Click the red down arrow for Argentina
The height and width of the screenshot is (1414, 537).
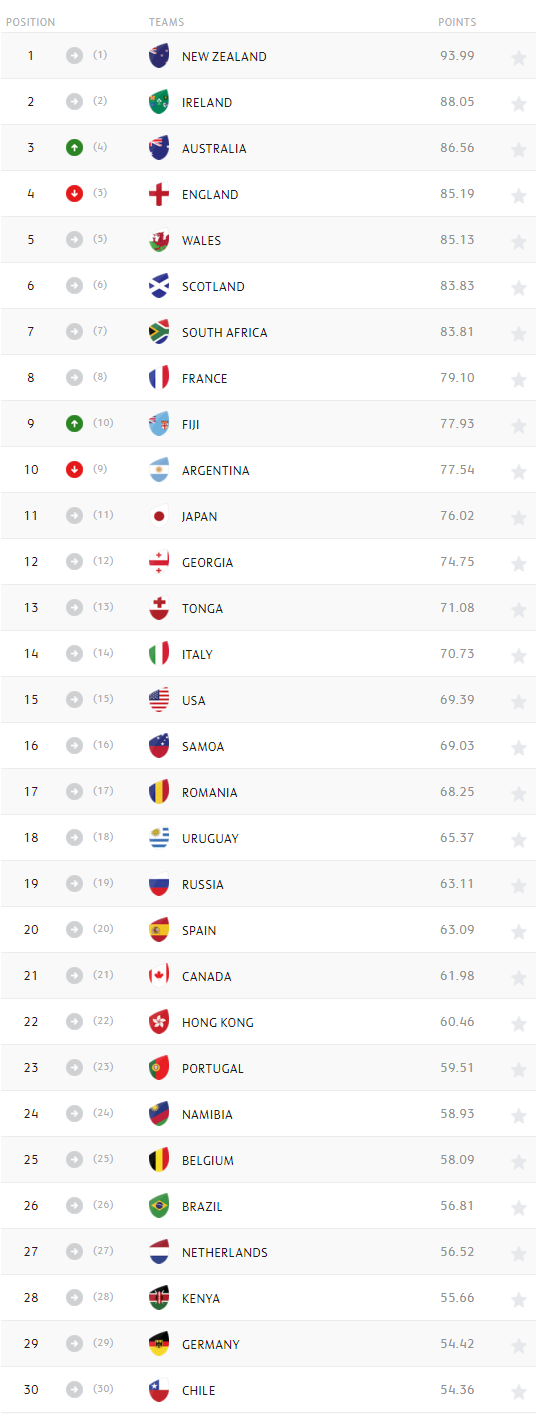[73, 470]
